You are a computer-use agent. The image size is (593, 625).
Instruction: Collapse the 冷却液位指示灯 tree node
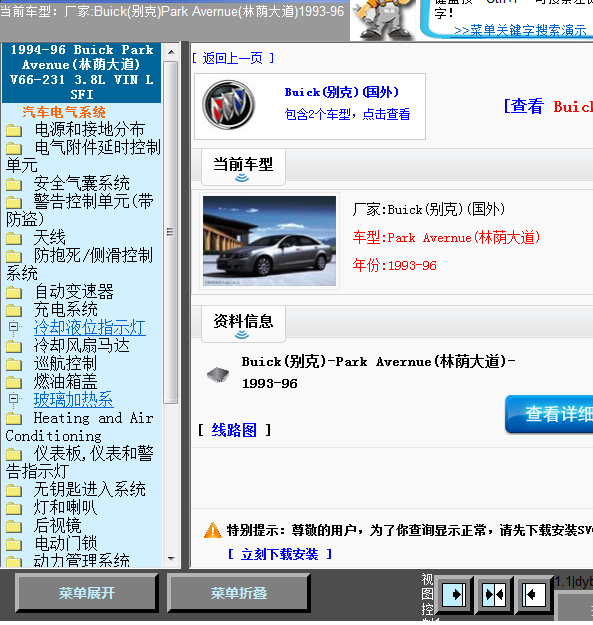tap(13, 327)
